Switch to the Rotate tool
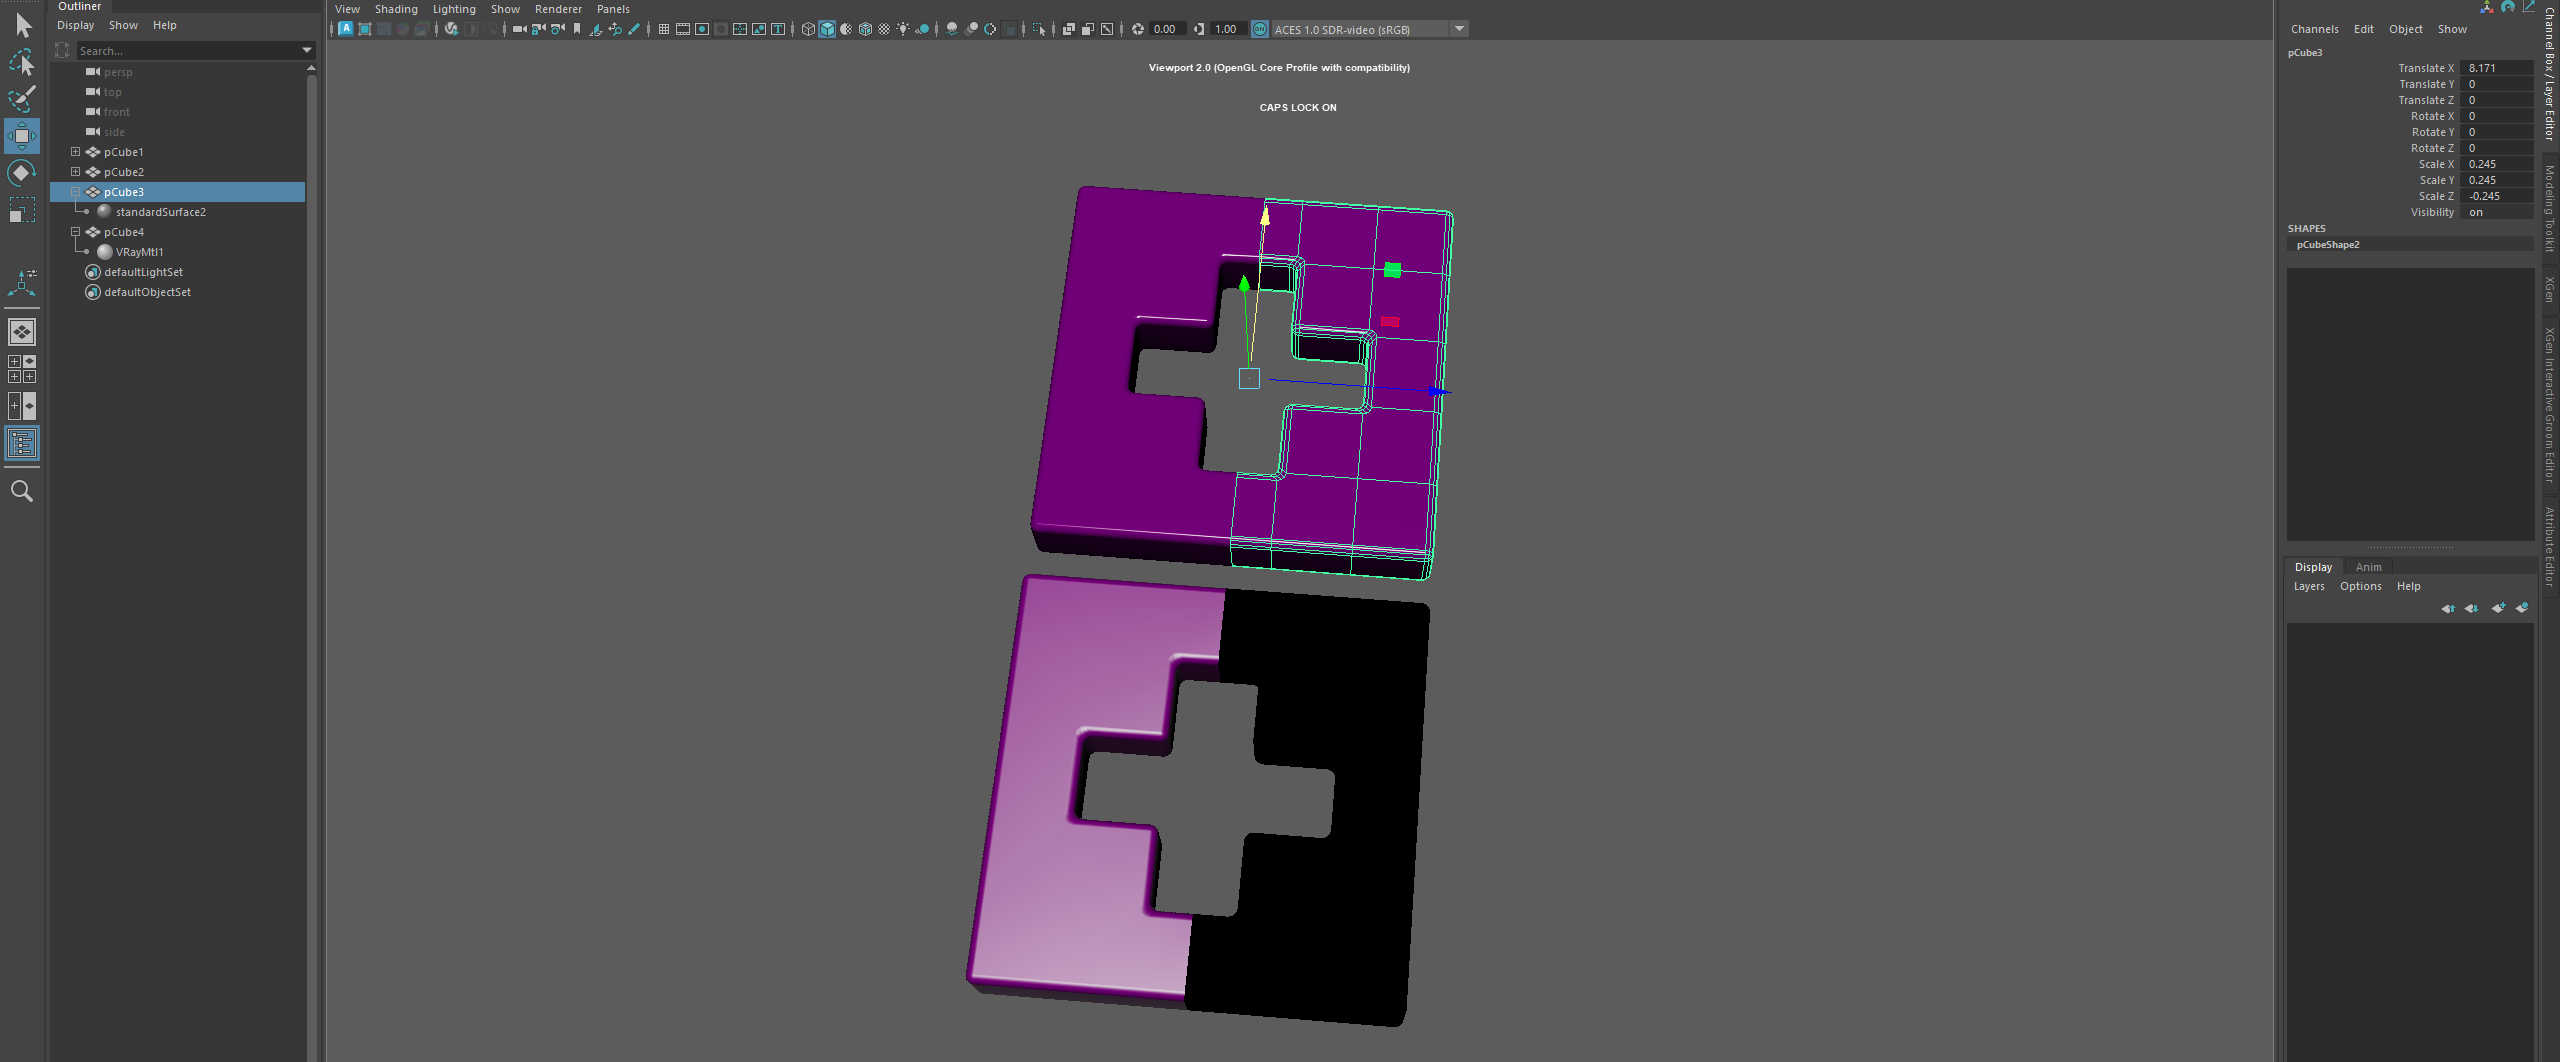Viewport: 2560px width, 1062px height. 22,173
